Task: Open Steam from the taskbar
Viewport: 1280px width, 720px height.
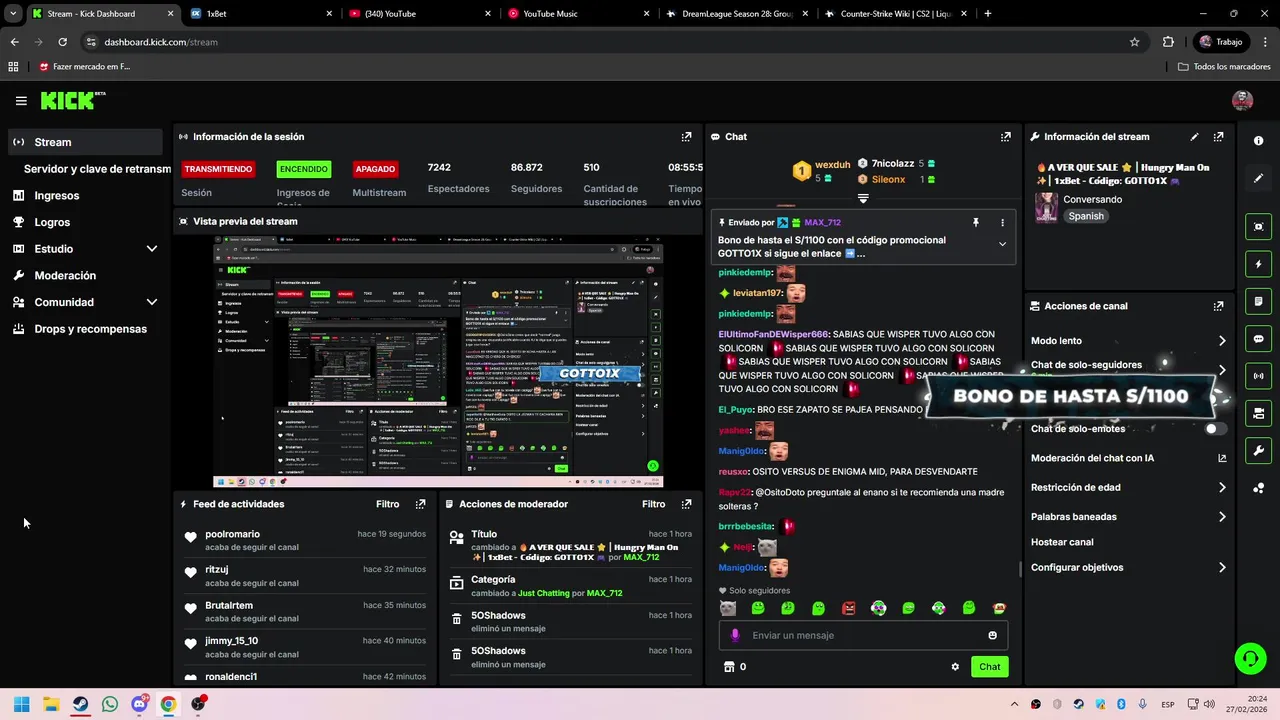Action: (80, 704)
